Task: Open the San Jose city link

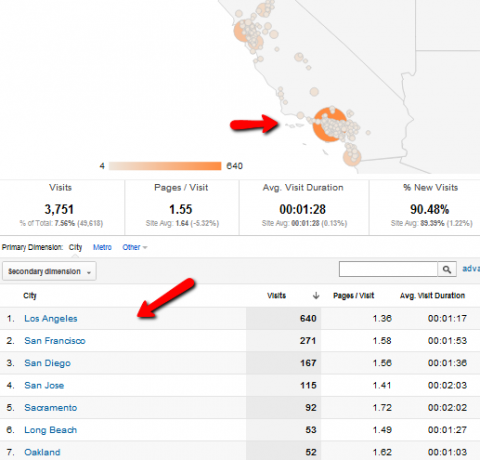Action: coord(44,385)
